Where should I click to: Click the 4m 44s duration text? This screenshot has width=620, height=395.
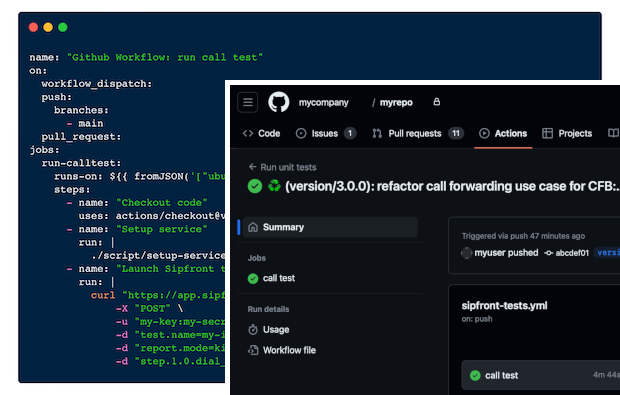(x=606, y=375)
